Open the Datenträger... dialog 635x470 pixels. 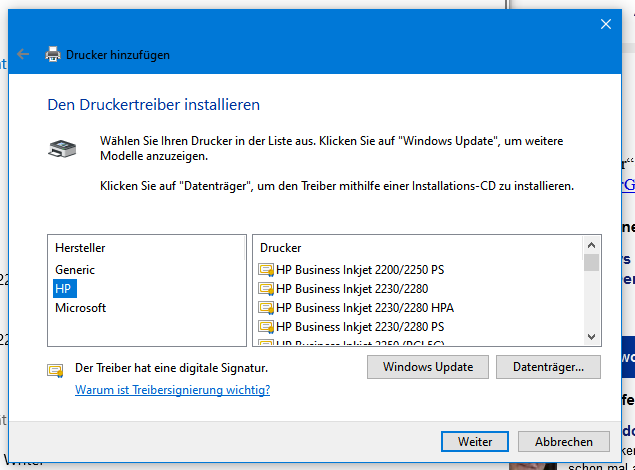click(x=548, y=367)
